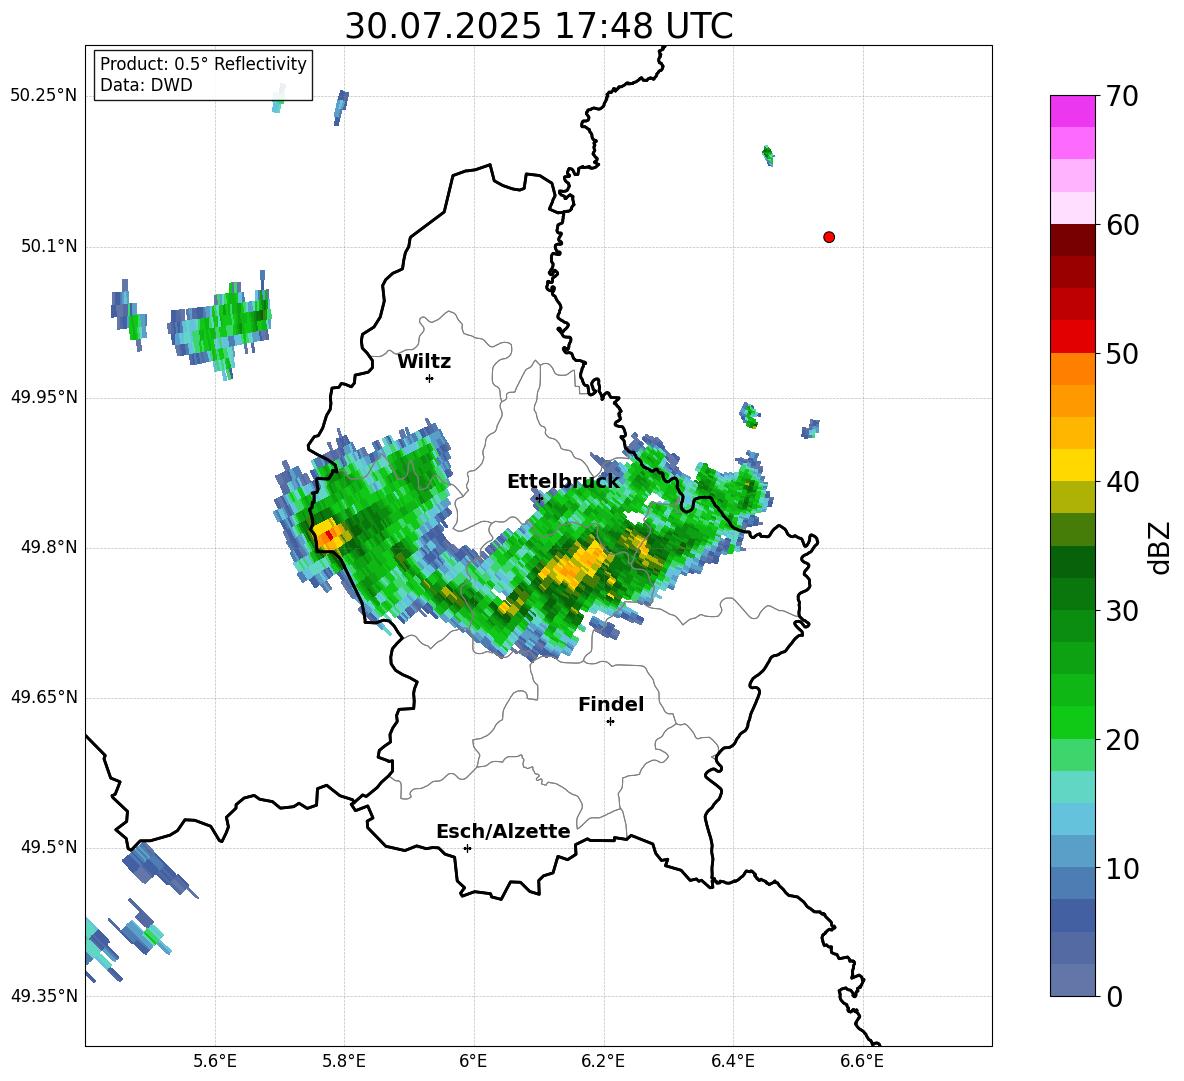Image resolution: width=1184 pixels, height=1081 pixels.
Task: Click the red radar location dot
Action: click(x=829, y=237)
